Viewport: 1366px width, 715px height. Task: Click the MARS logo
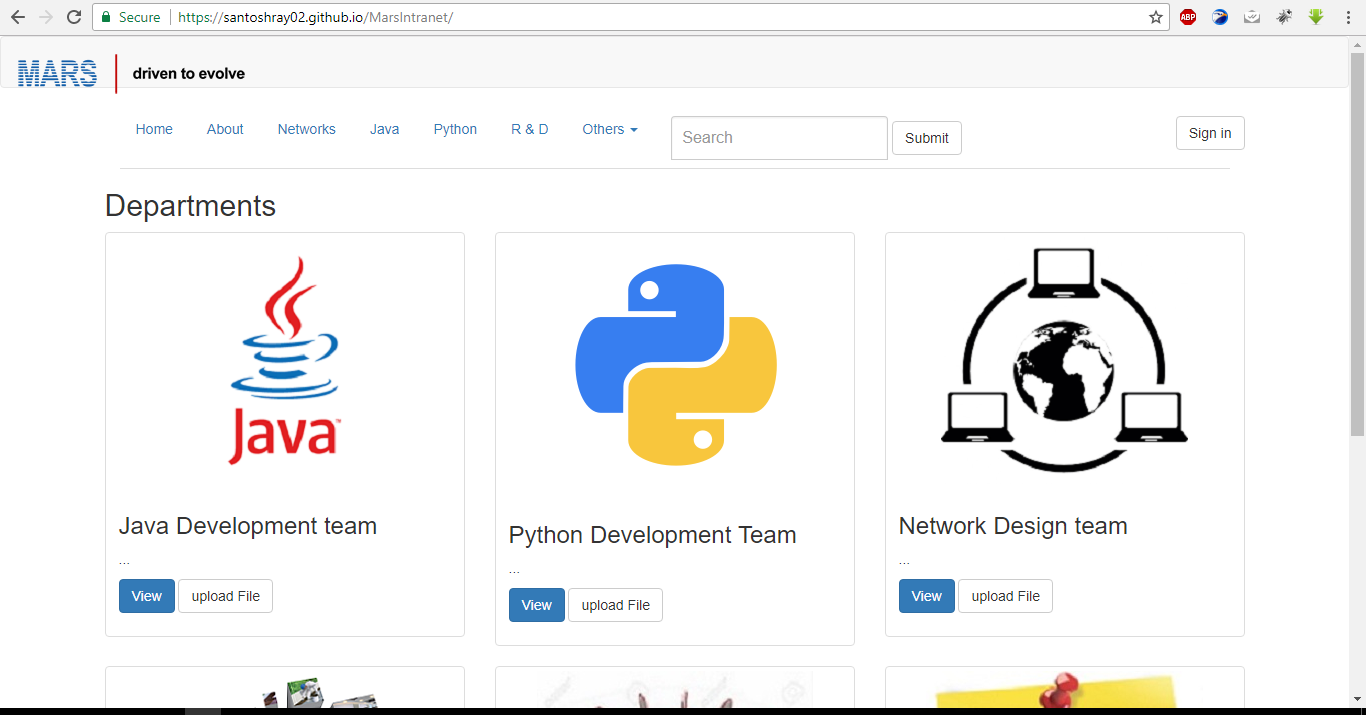coord(57,73)
